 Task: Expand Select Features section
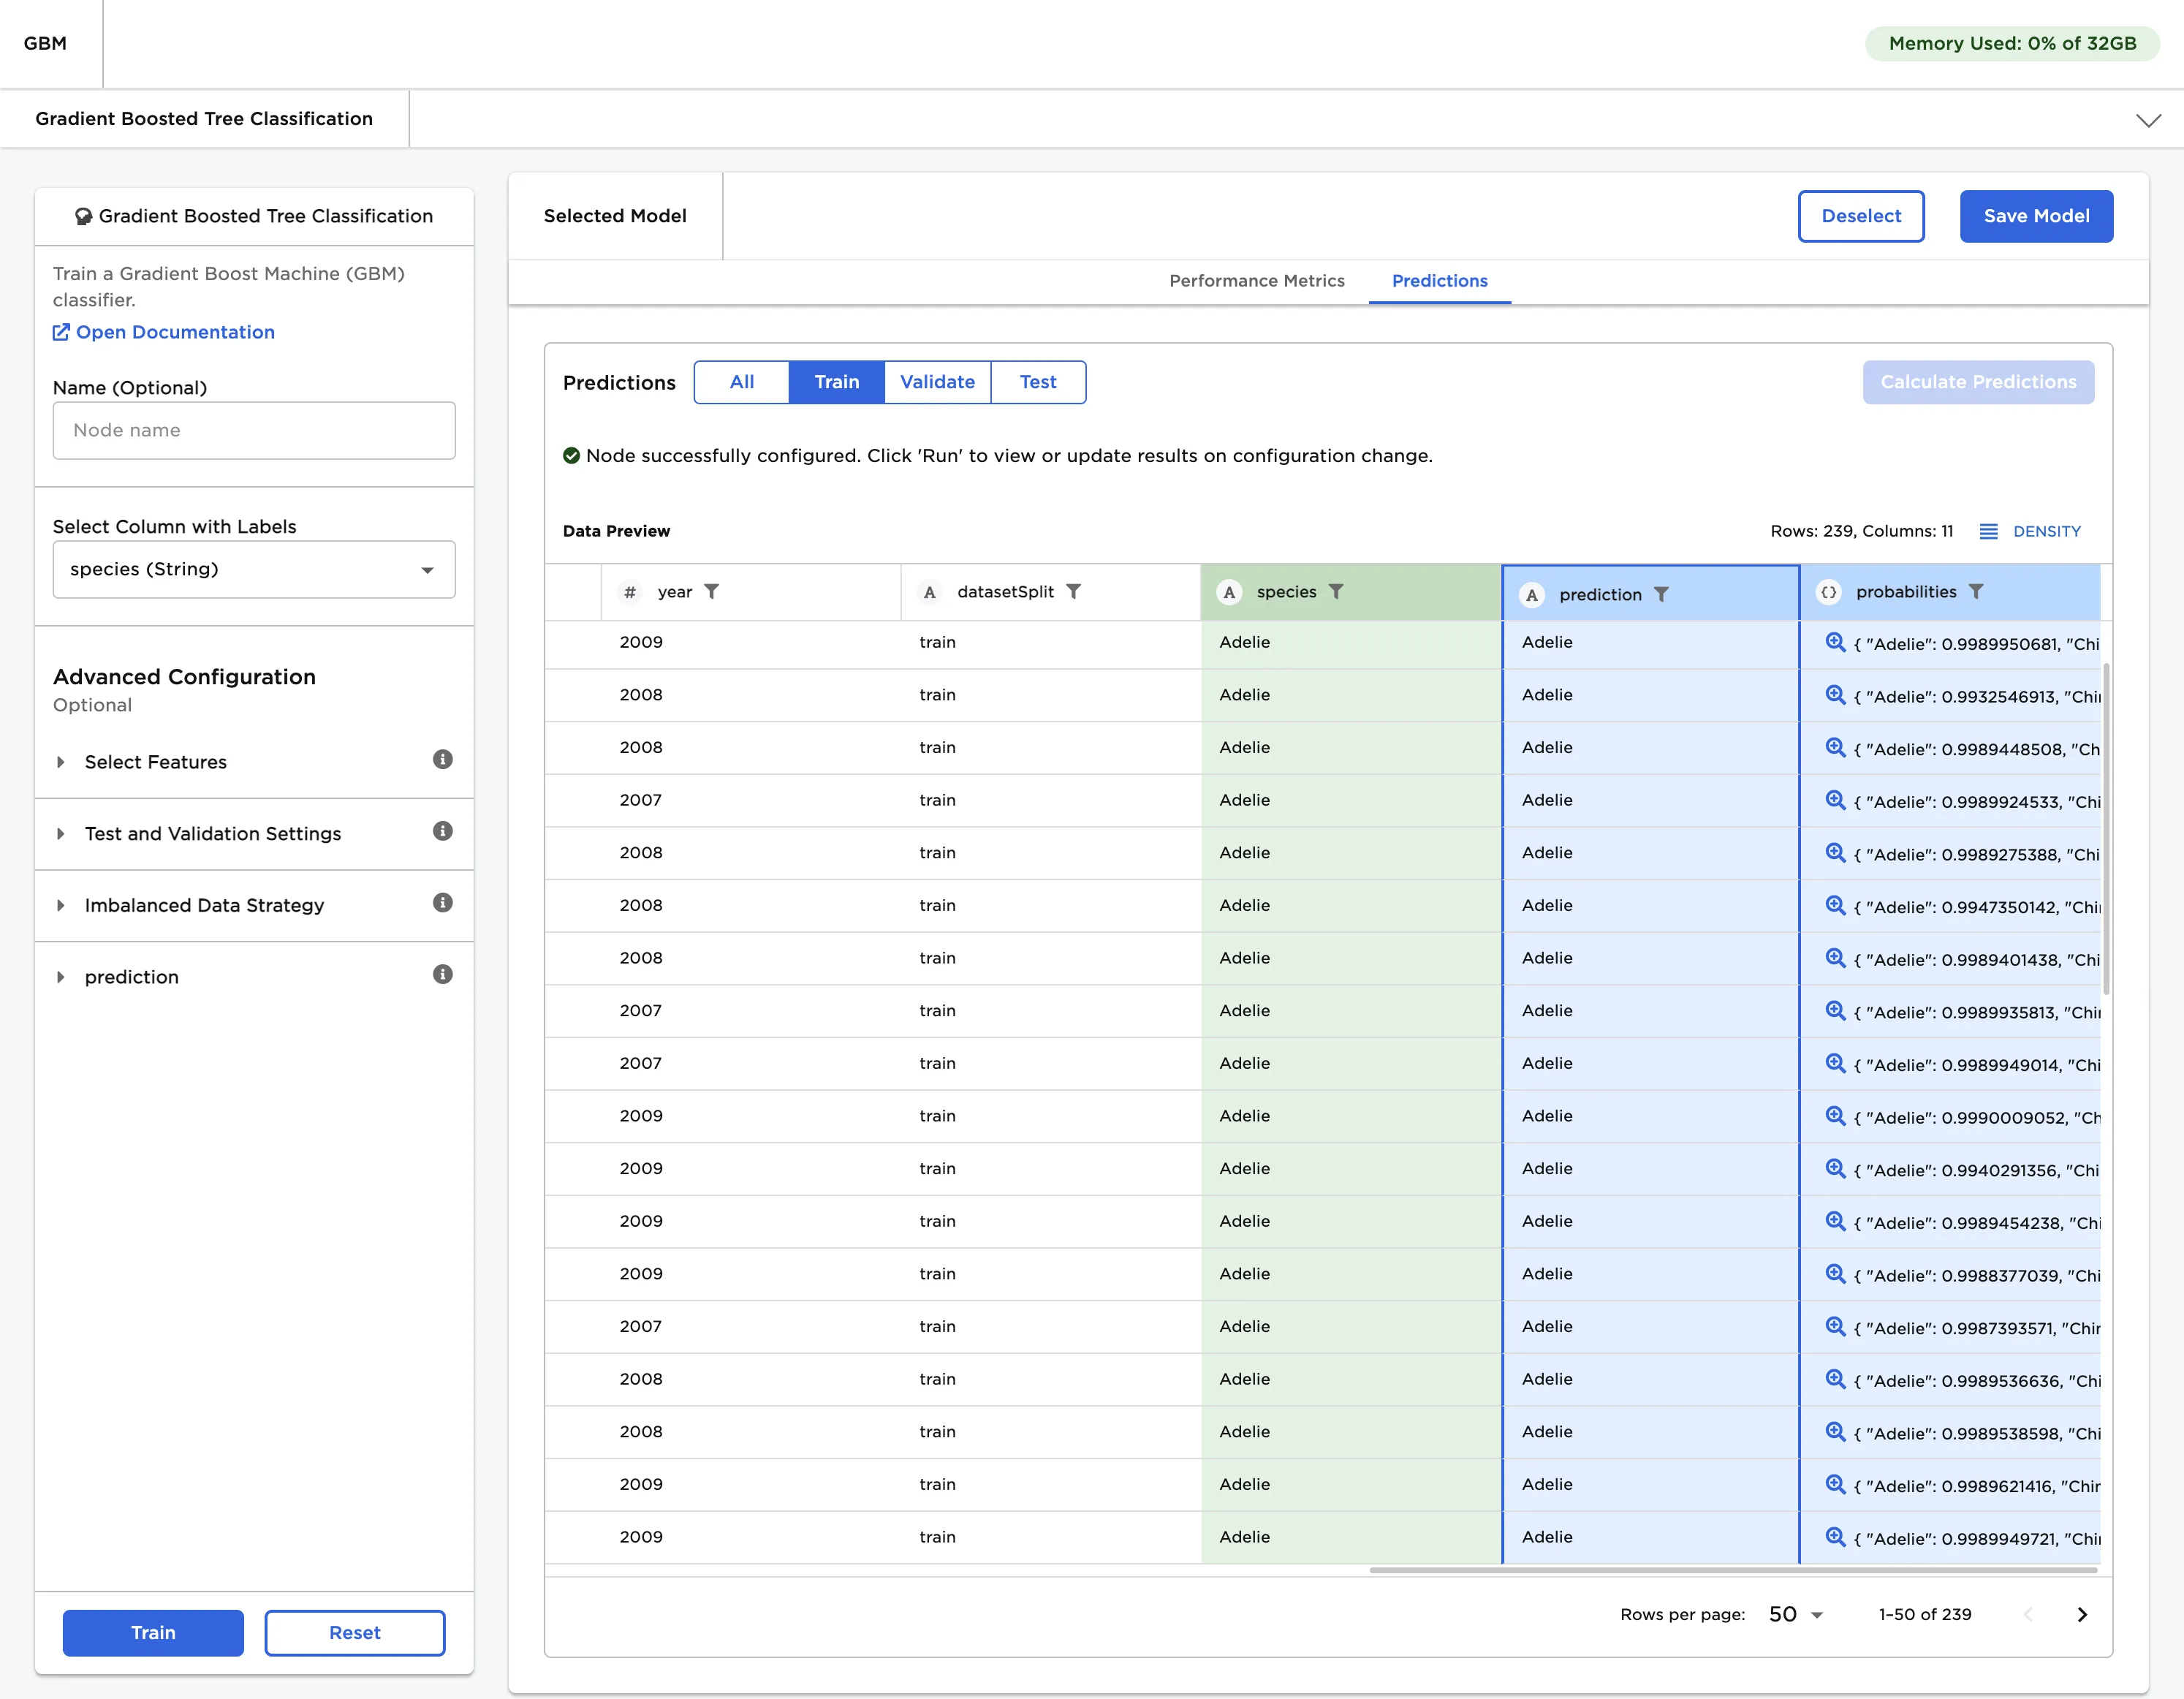click(x=60, y=762)
